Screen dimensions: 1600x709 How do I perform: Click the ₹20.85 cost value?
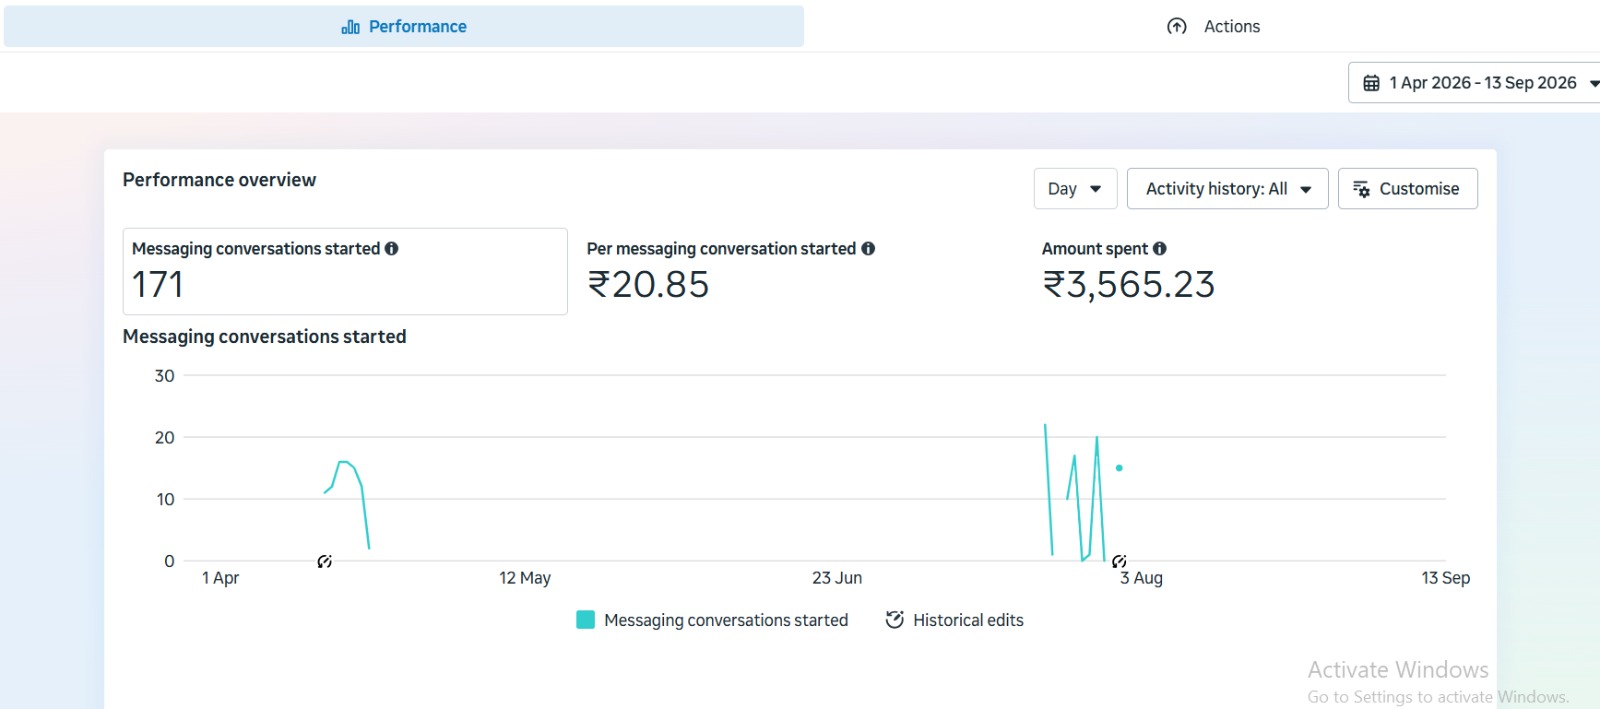648,285
